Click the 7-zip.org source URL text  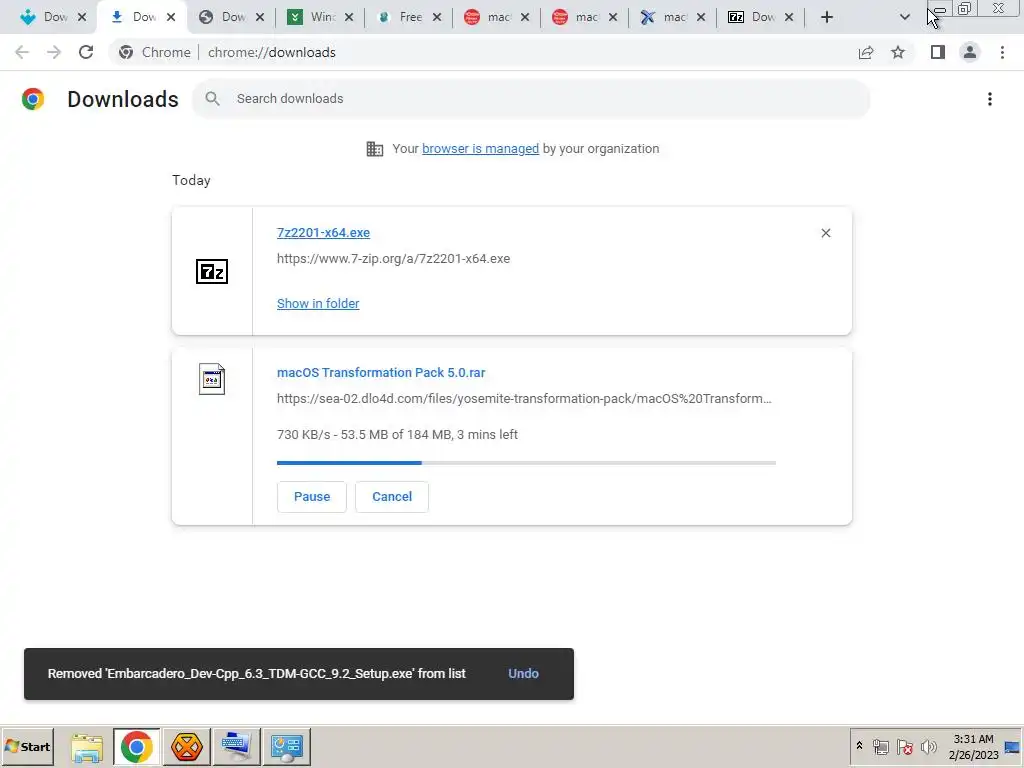pyautogui.click(x=393, y=259)
